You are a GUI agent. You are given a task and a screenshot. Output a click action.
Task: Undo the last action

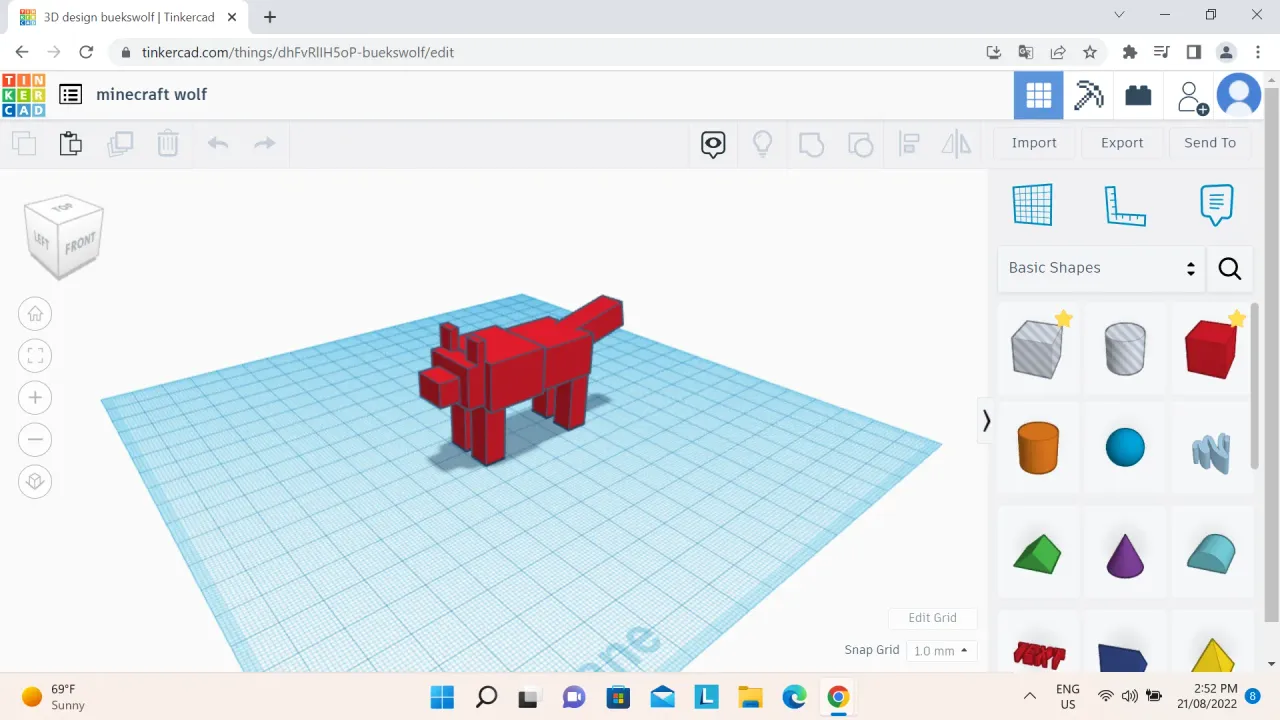coord(218,143)
